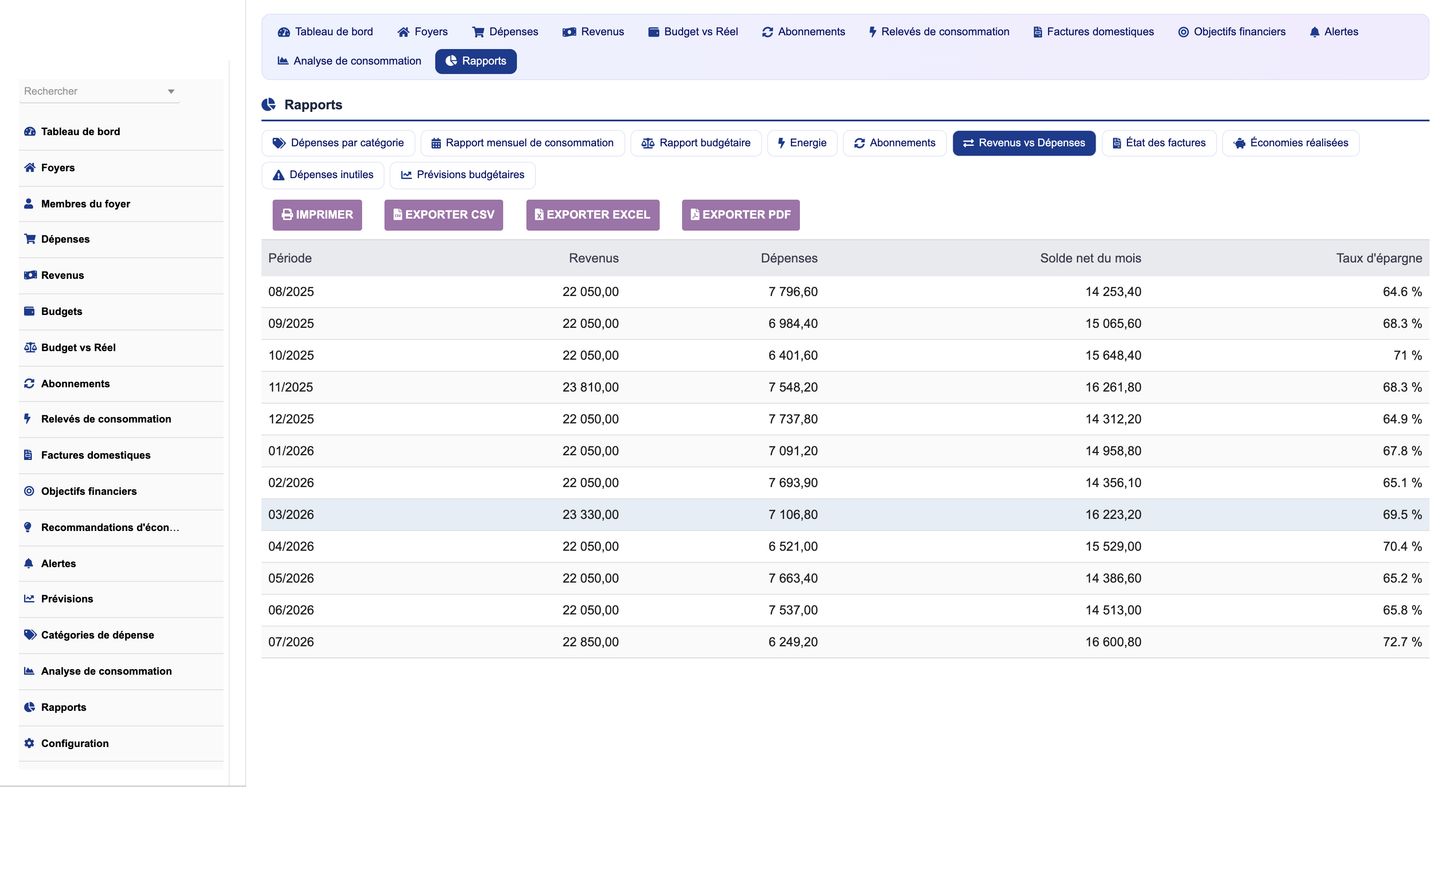This screenshot has height=895, width=1445.
Task: Click the Abonnements refresh icon in sidebar
Action: tap(30, 384)
